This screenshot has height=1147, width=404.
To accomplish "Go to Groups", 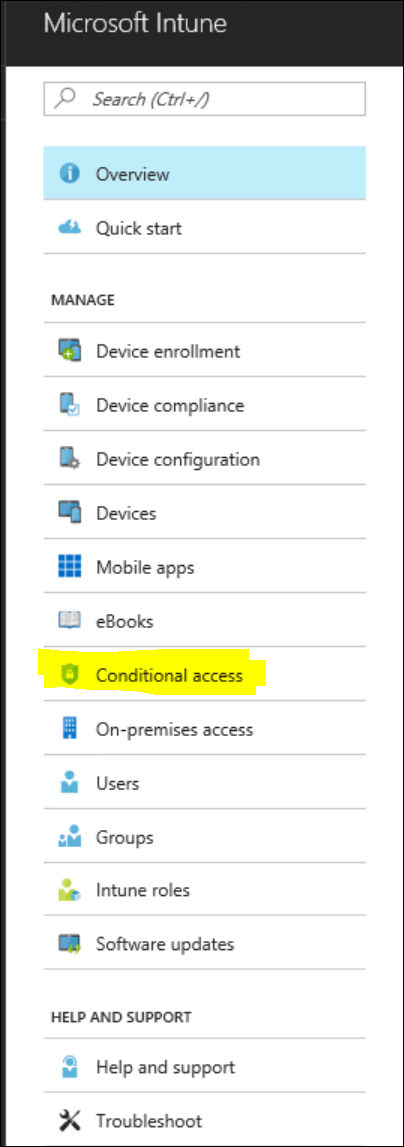I will [x=205, y=837].
